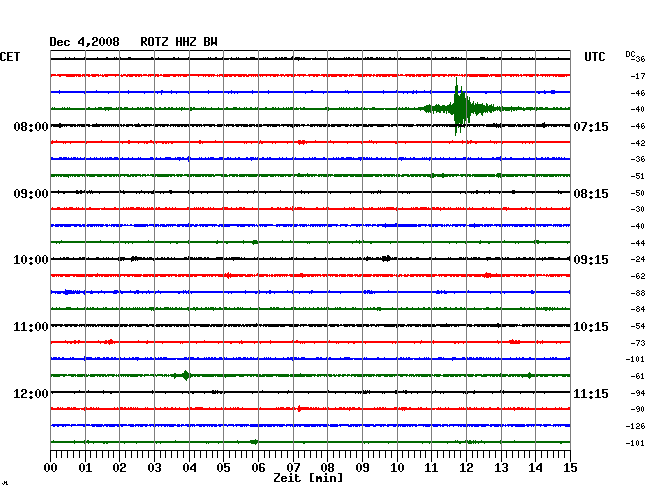The width and height of the screenshot is (650, 494).
Task: Select the '09:00' CET time label
Action: (x=31, y=194)
